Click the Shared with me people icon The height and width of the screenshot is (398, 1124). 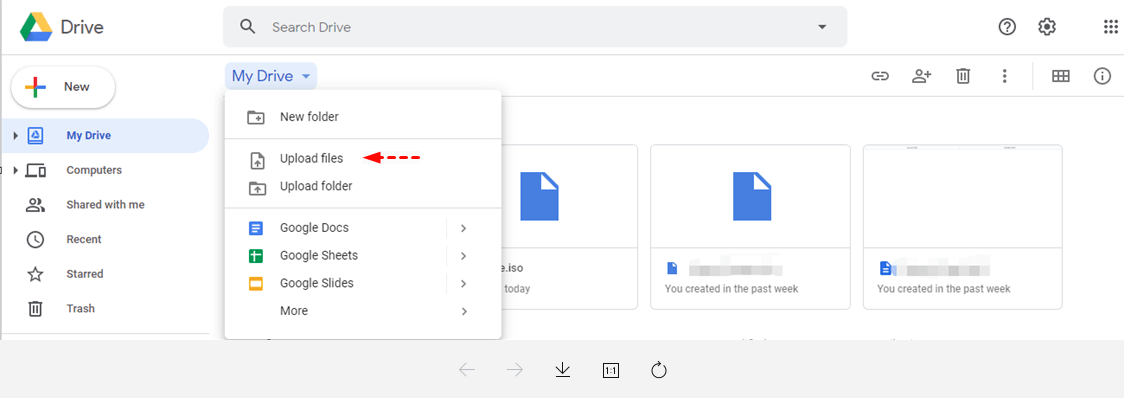(x=35, y=205)
